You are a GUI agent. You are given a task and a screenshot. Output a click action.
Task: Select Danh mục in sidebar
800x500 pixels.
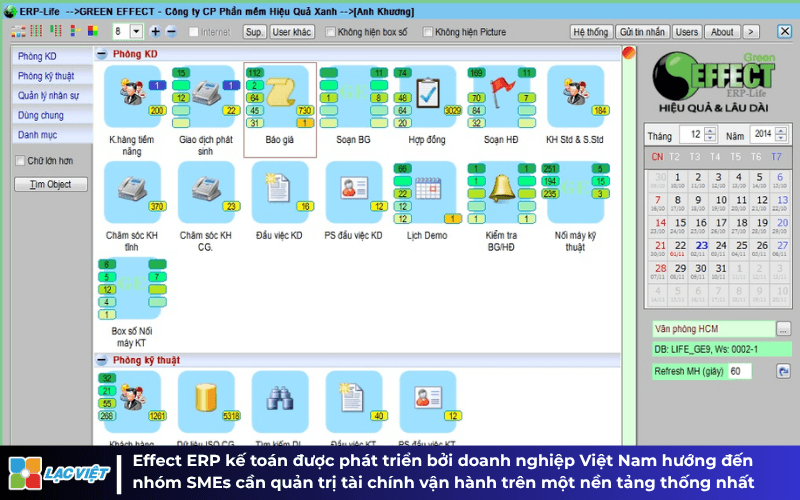click(52, 135)
